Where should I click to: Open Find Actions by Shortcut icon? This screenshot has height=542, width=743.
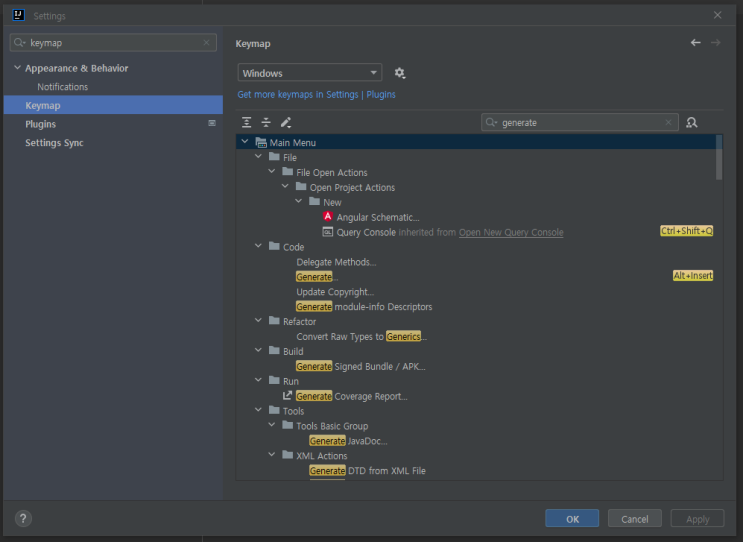(x=691, y=122)
